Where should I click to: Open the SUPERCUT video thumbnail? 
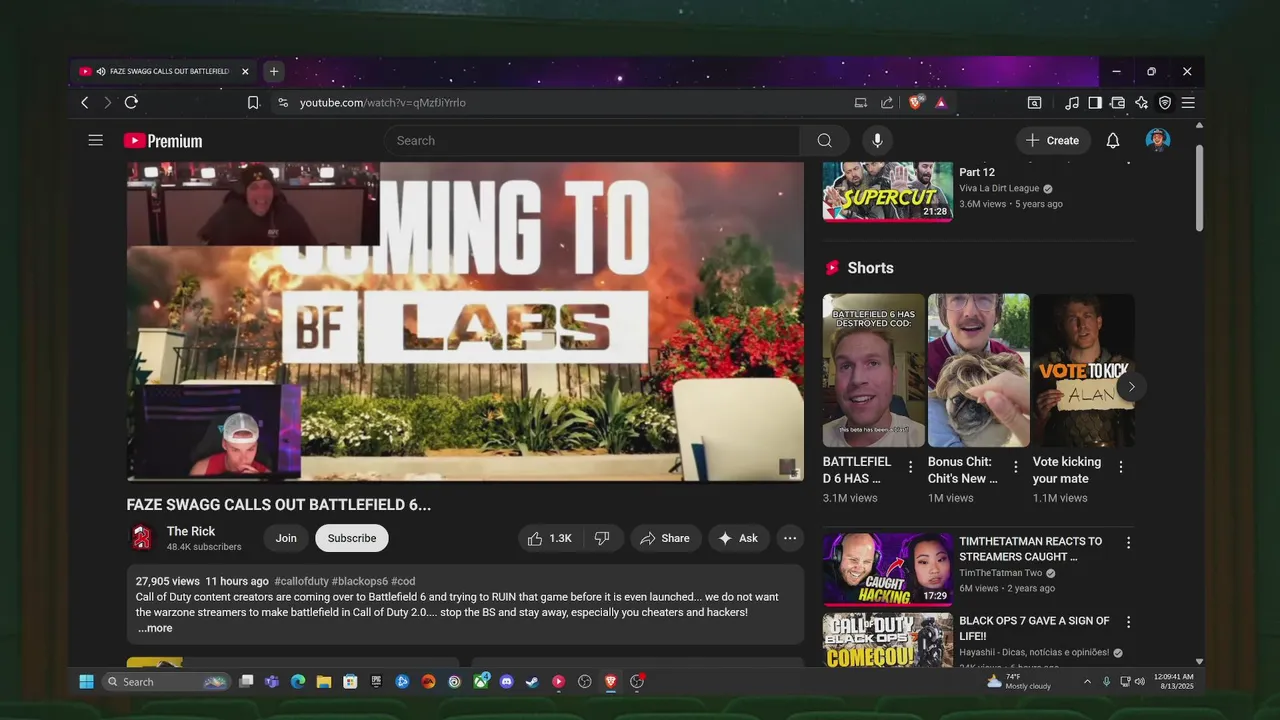click(887, 191)
